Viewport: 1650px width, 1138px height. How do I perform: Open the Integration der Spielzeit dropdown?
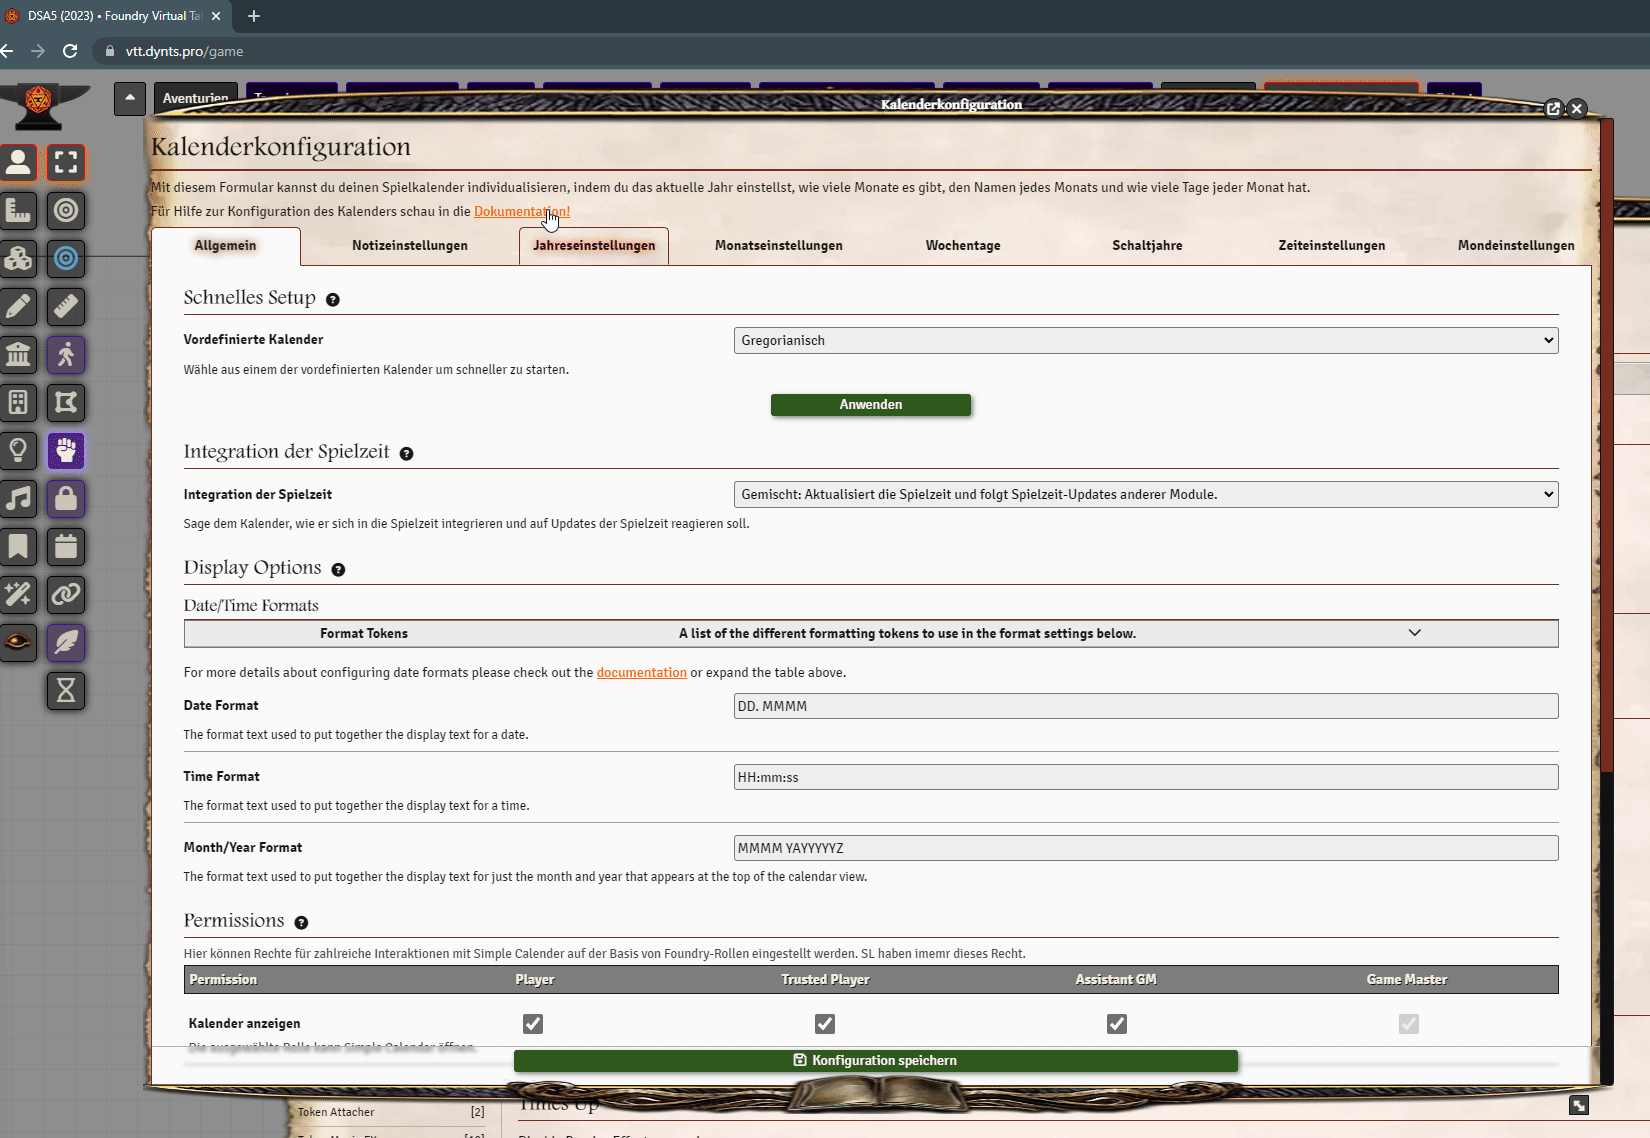pos(1146,495)
